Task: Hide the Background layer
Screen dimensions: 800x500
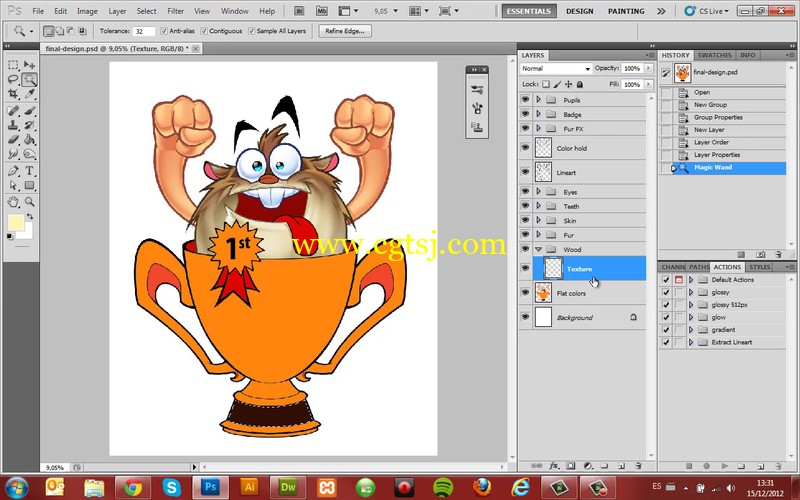Action: coord(525,317)
